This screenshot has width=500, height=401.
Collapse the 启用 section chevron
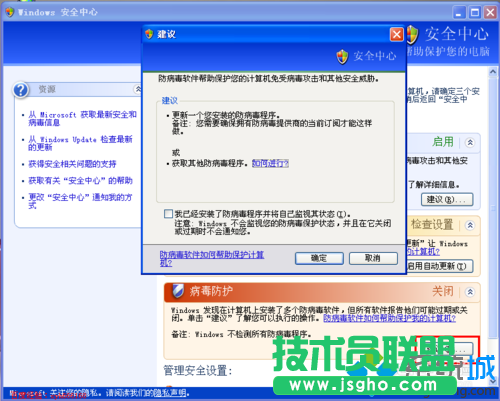pyautogui.click(x=470, y=143)
